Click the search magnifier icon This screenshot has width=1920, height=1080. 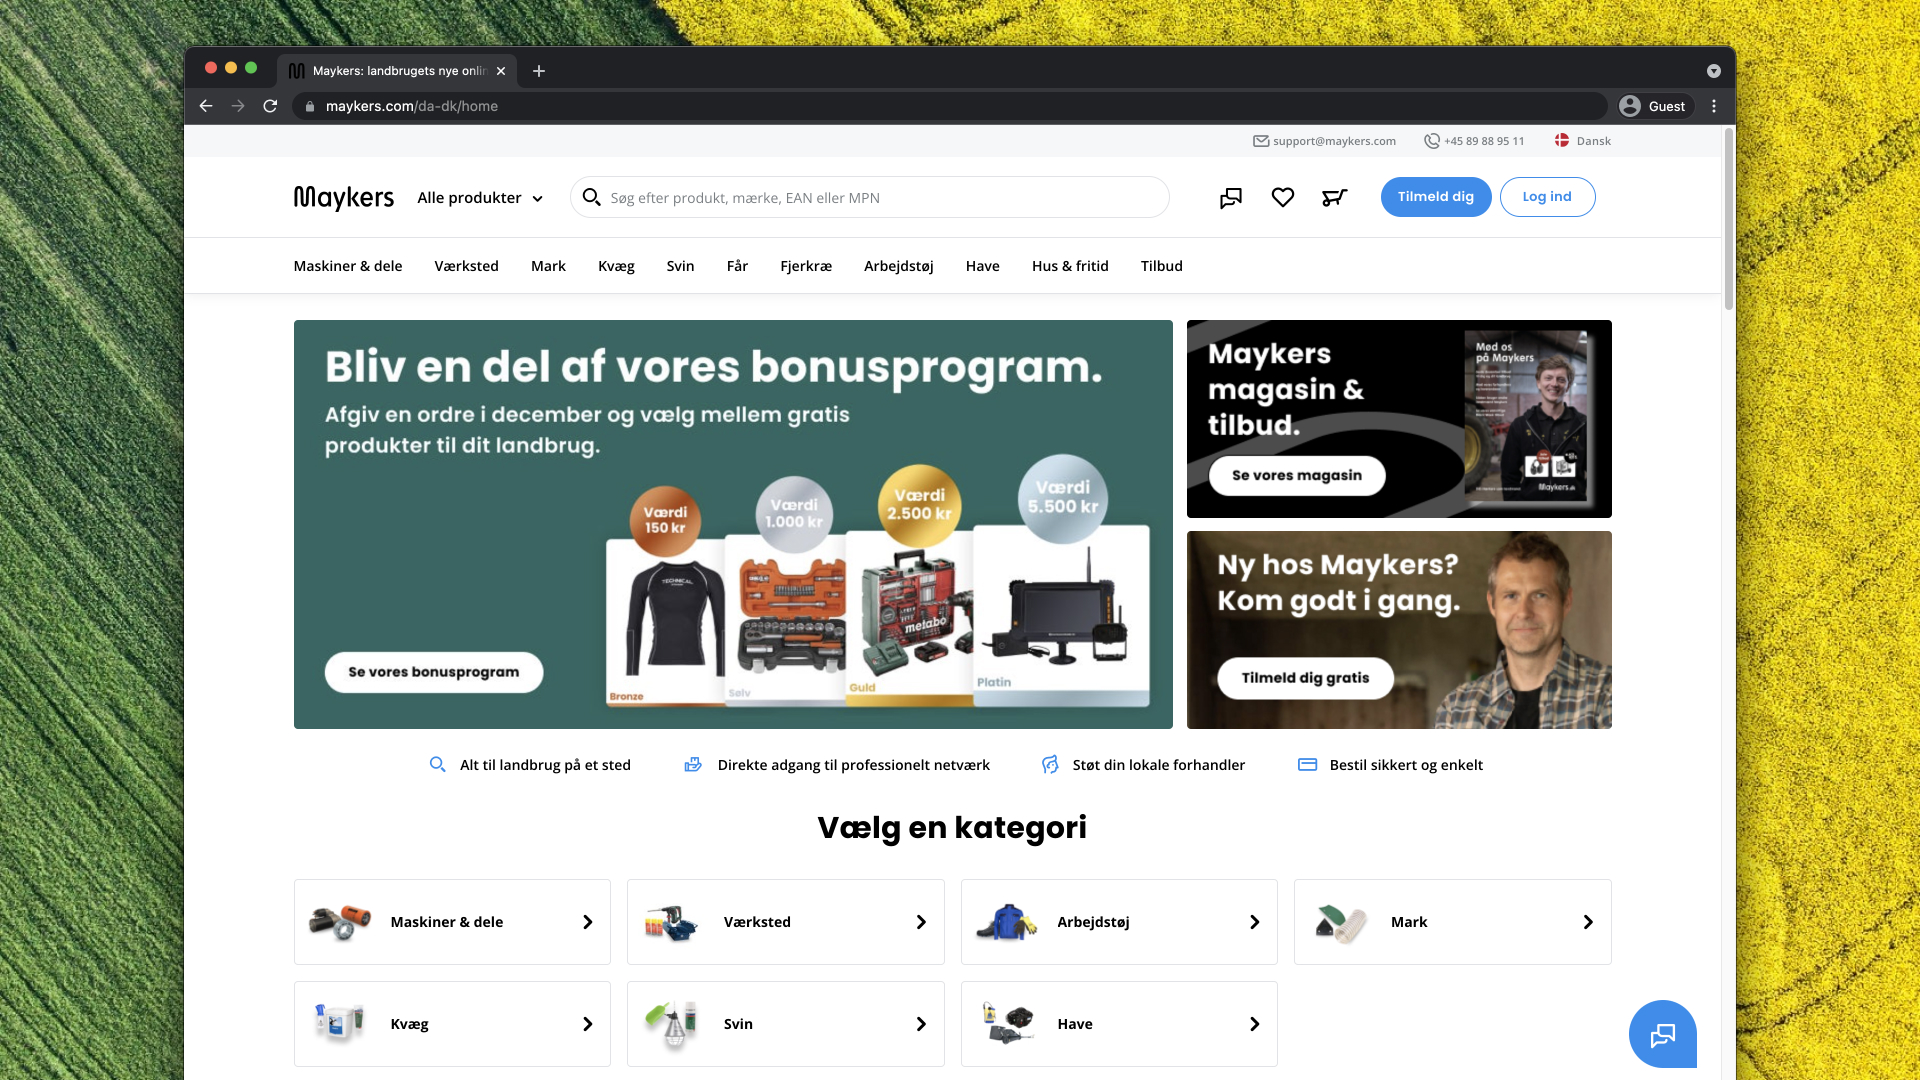[x=591, y=197]
